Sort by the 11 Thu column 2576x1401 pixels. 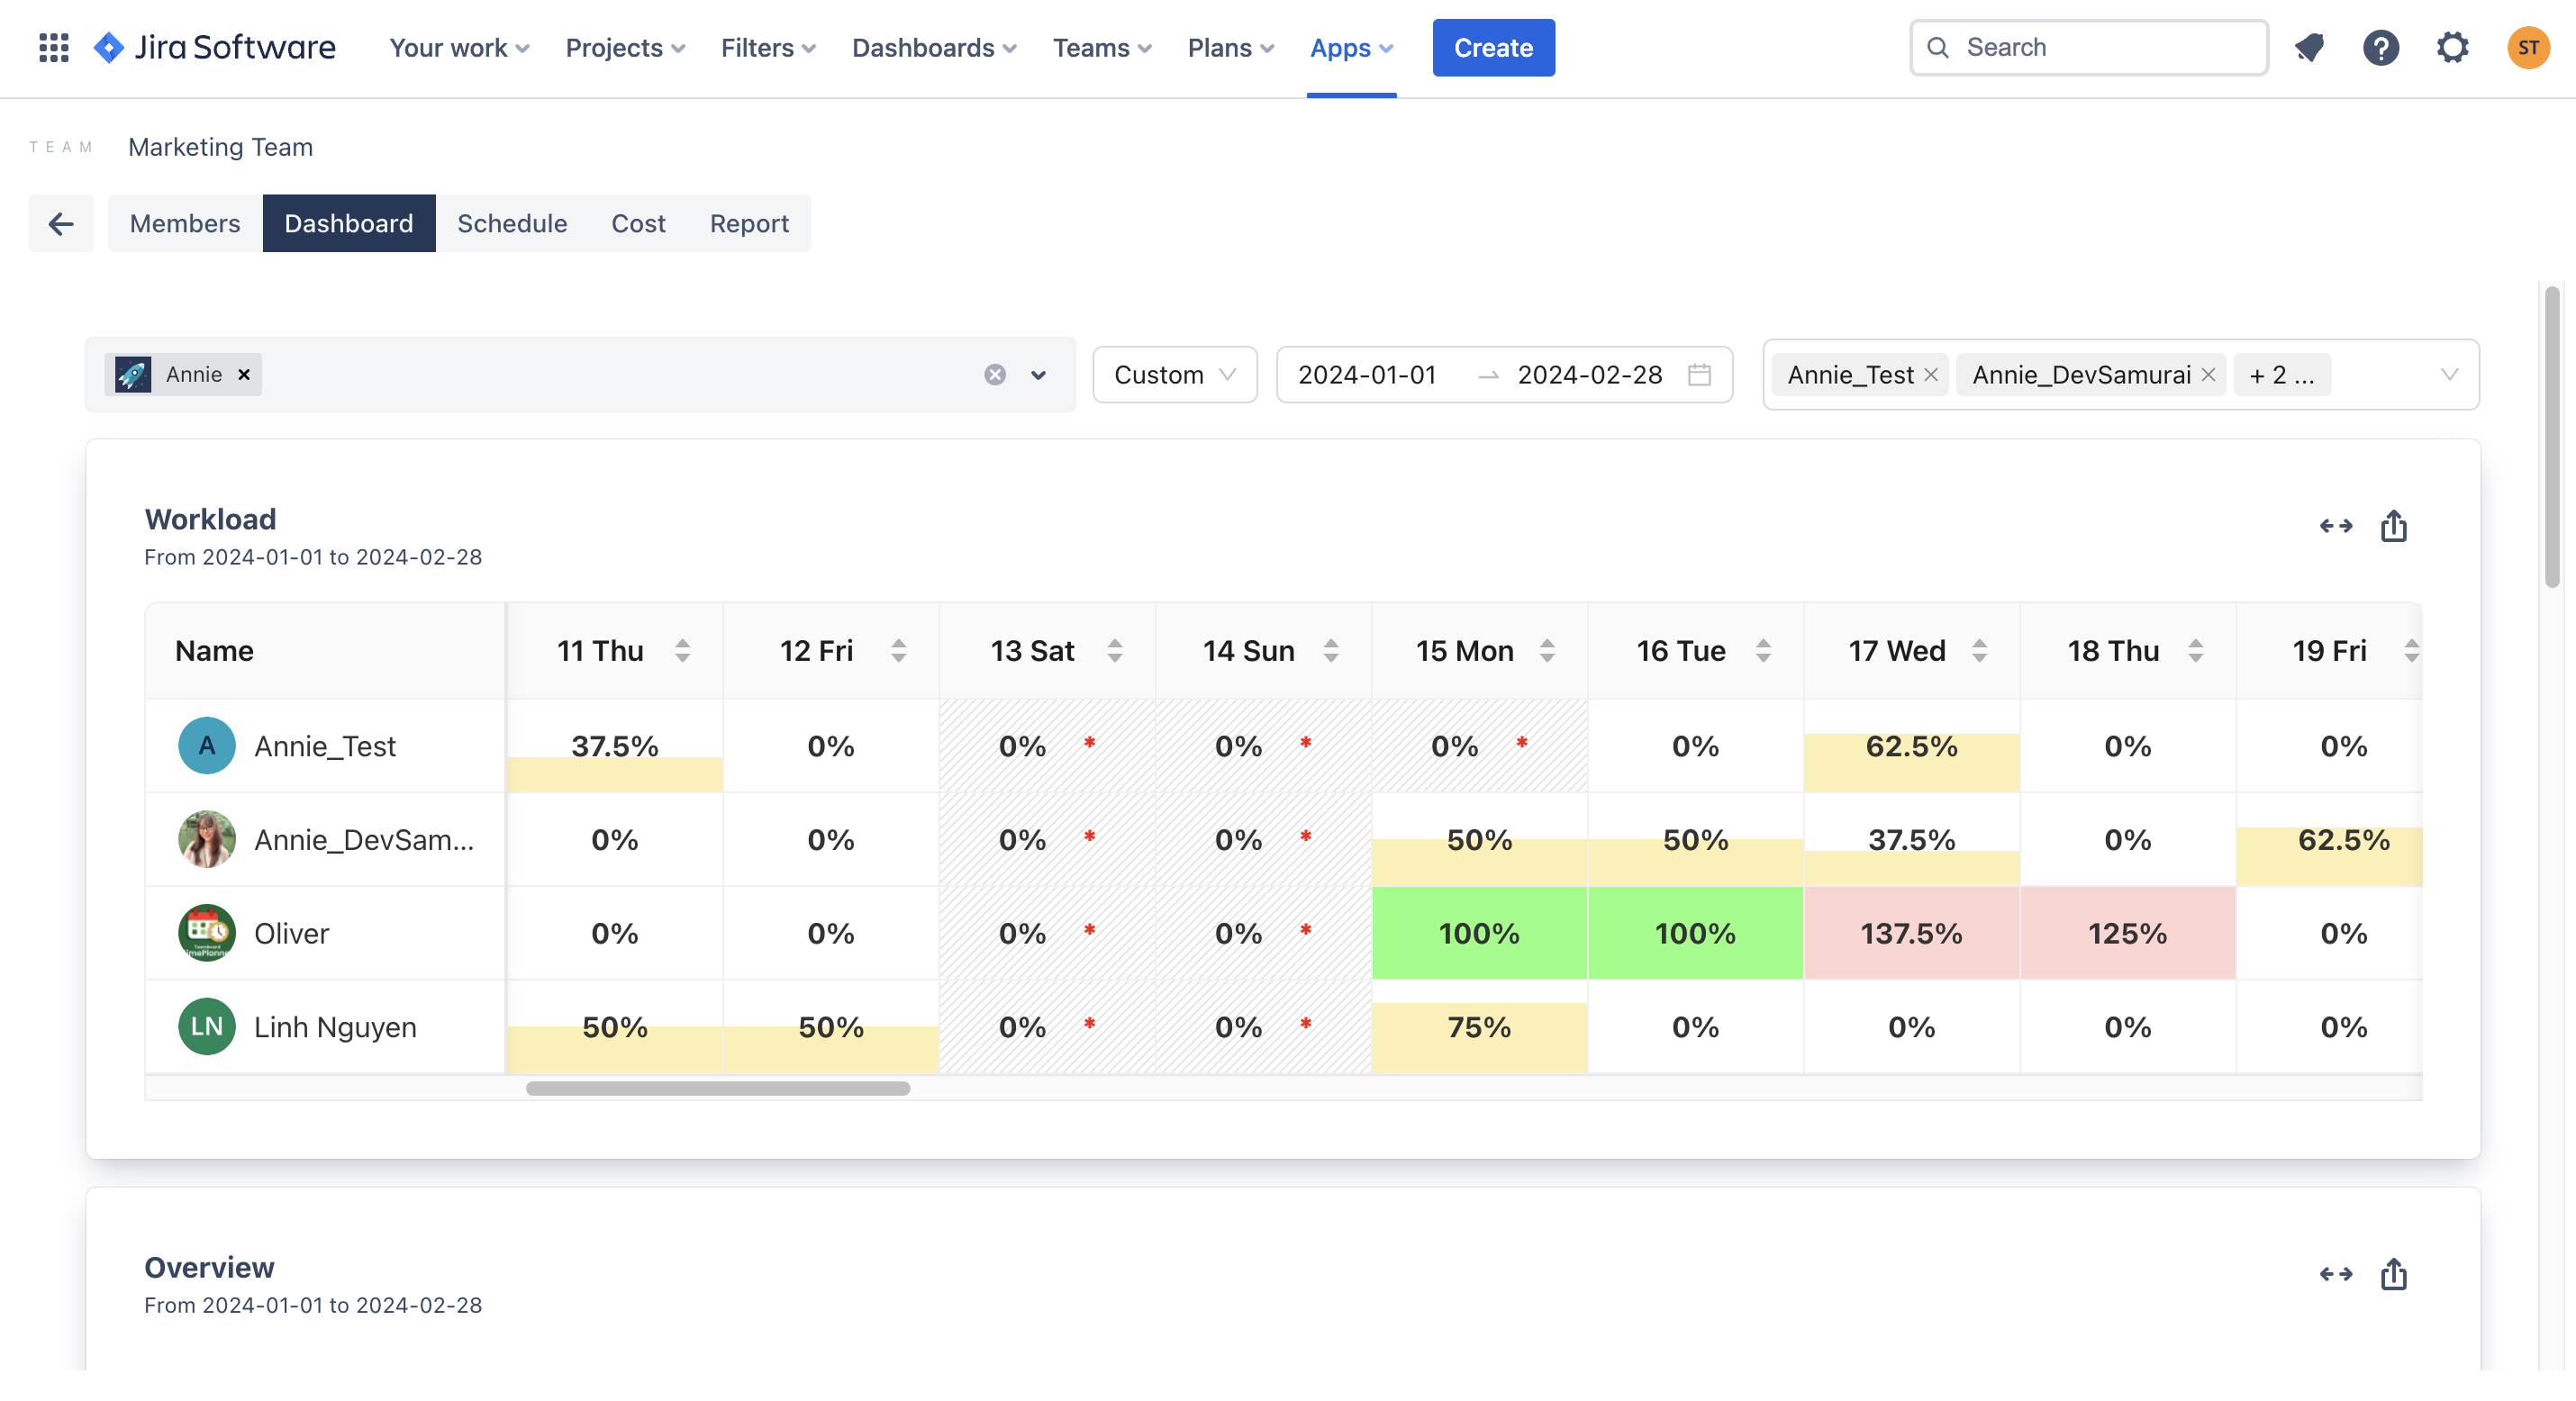pos(682,651)
